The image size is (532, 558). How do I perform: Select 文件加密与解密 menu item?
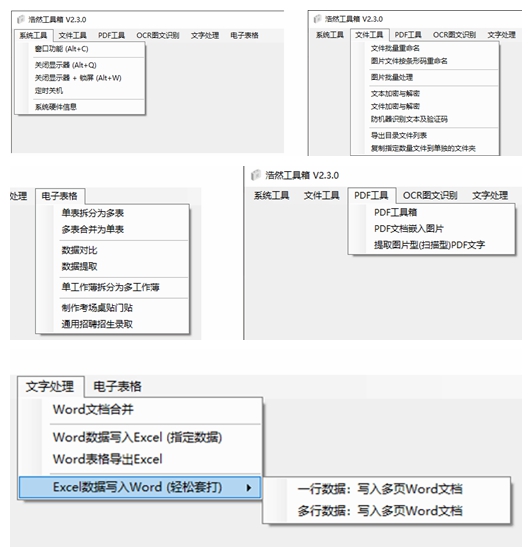tap(395, 106)
